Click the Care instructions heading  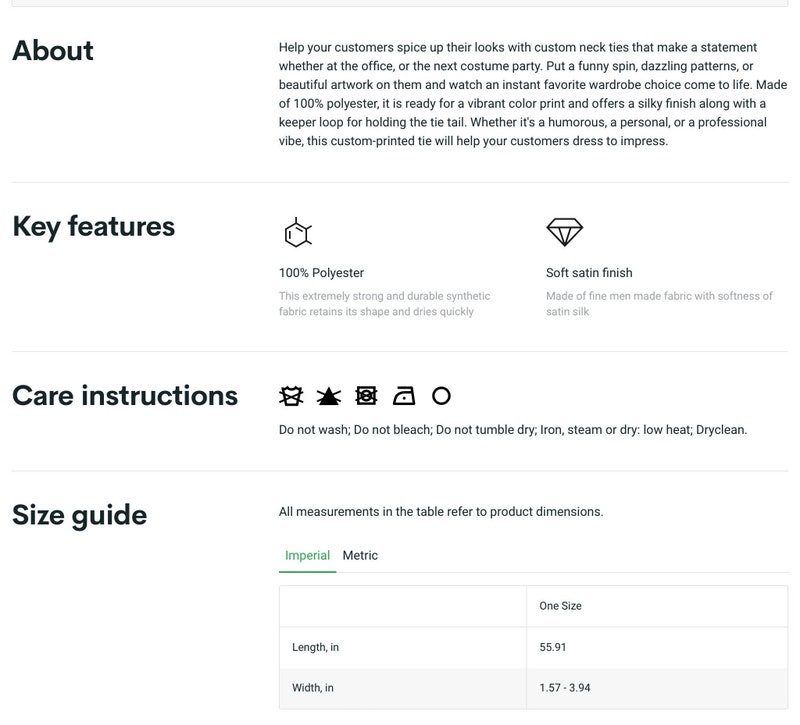click(125, 396)
